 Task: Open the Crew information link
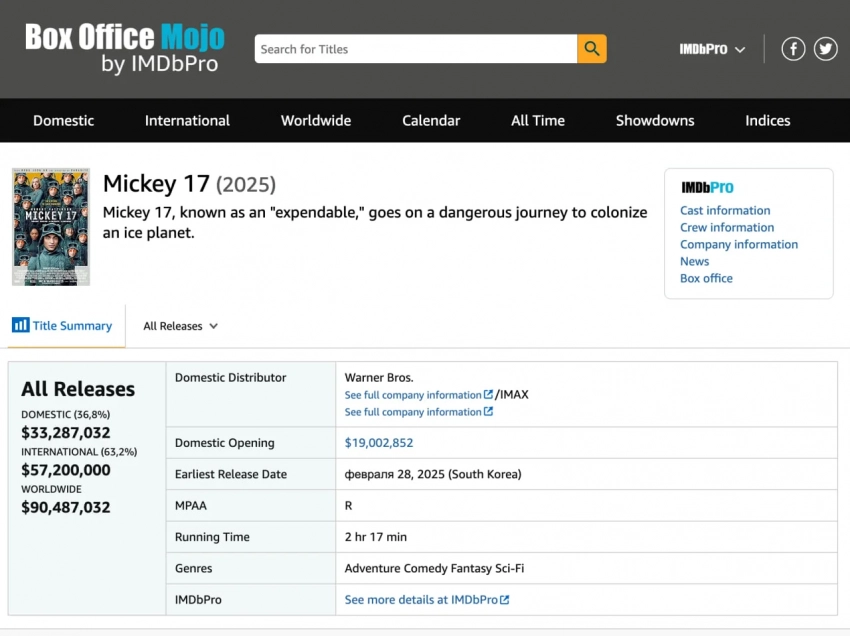(x=727, y=228)
